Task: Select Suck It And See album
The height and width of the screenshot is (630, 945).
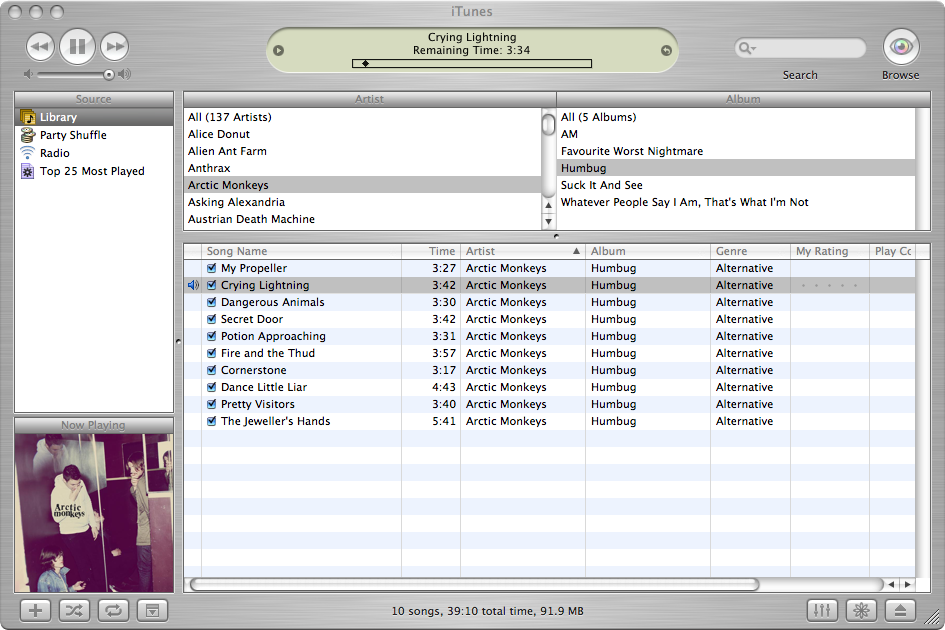Action: tap(736, 185)
